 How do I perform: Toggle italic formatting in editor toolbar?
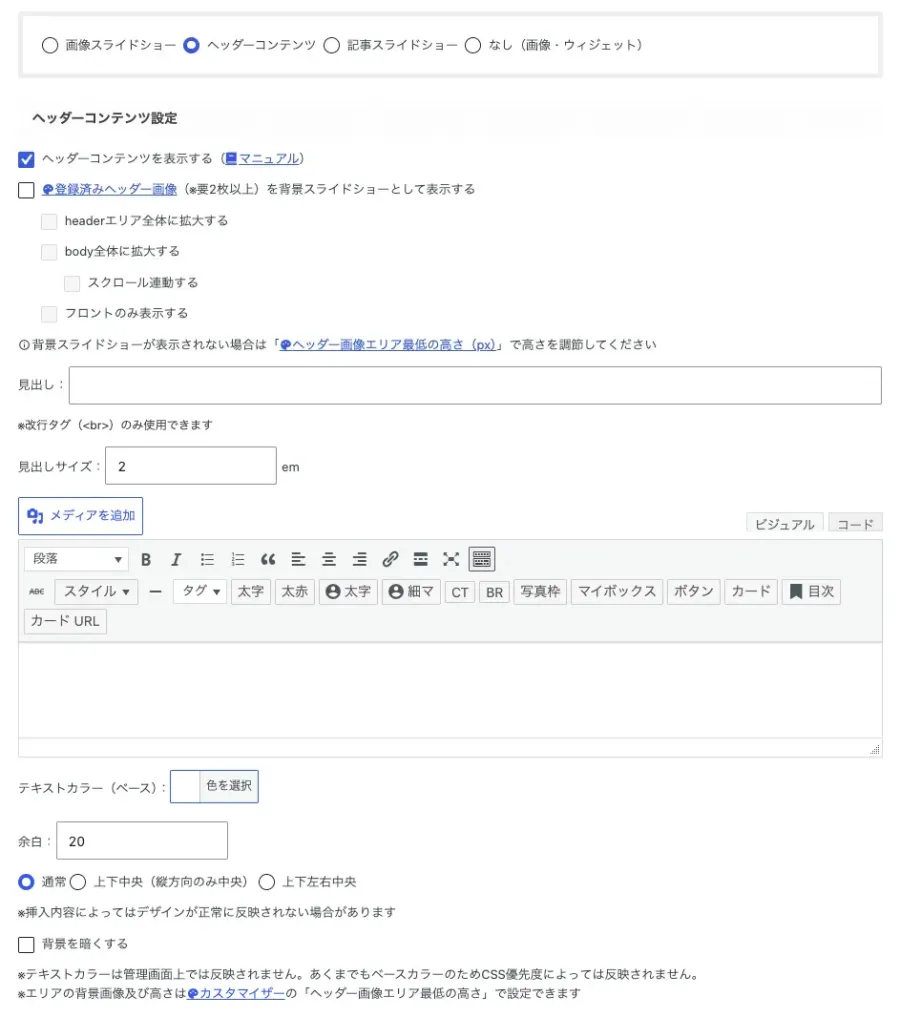(176, 559)
